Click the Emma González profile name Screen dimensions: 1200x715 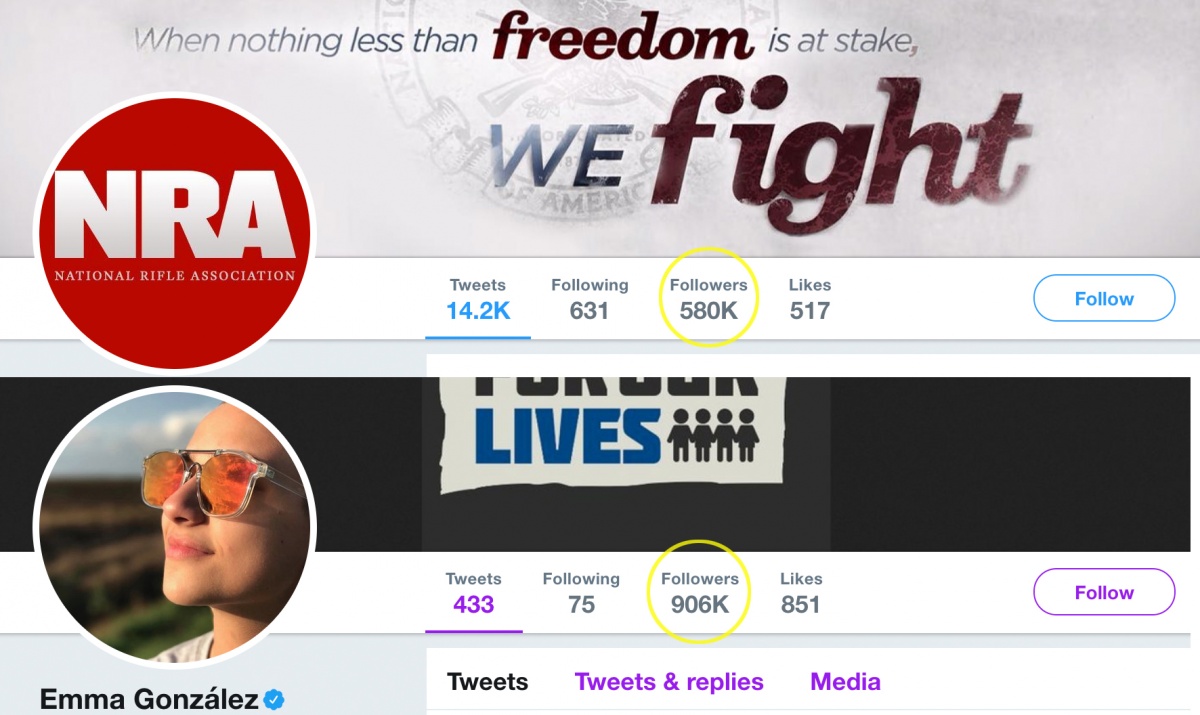click(x=149, y=699)
